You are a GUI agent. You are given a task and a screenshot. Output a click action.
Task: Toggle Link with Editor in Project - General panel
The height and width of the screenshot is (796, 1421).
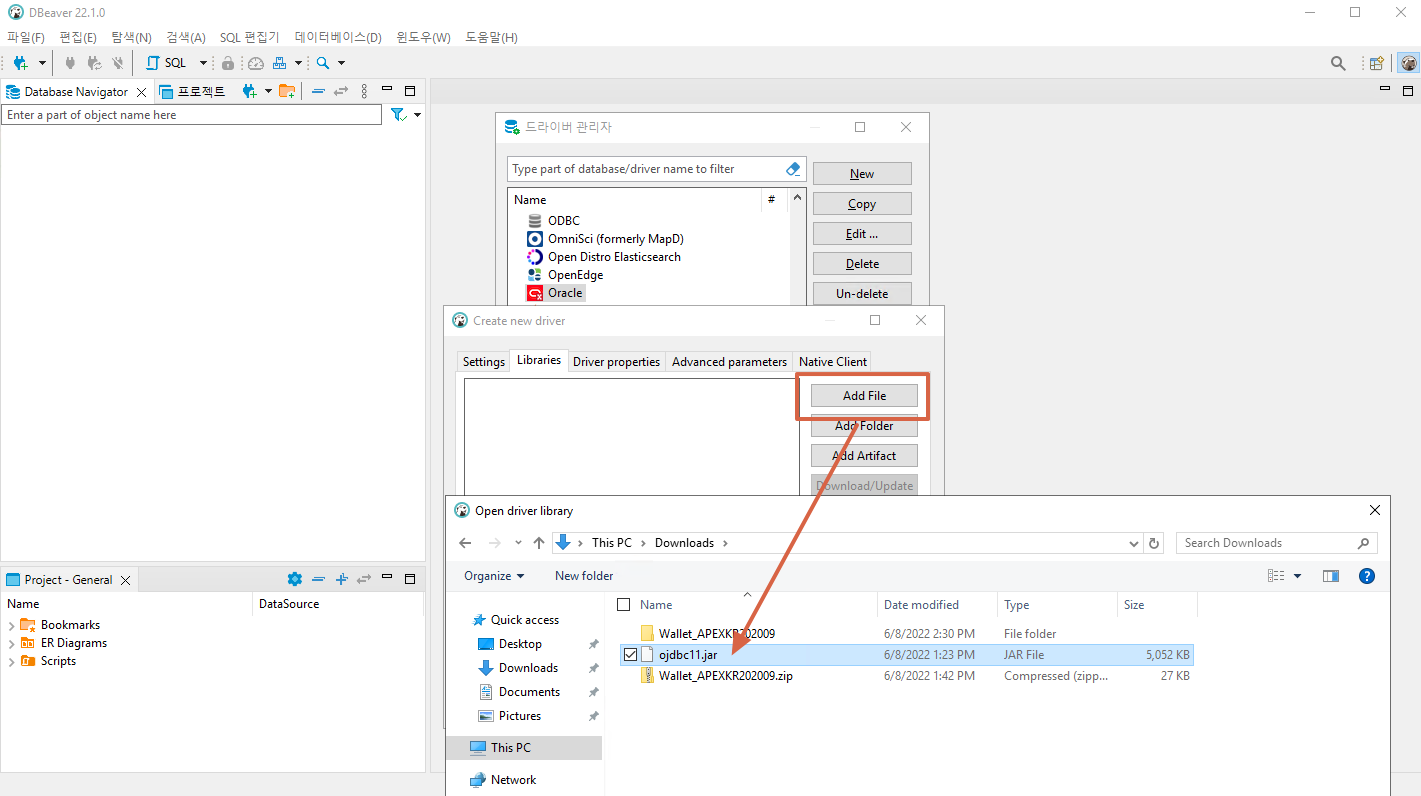point(364,579)
